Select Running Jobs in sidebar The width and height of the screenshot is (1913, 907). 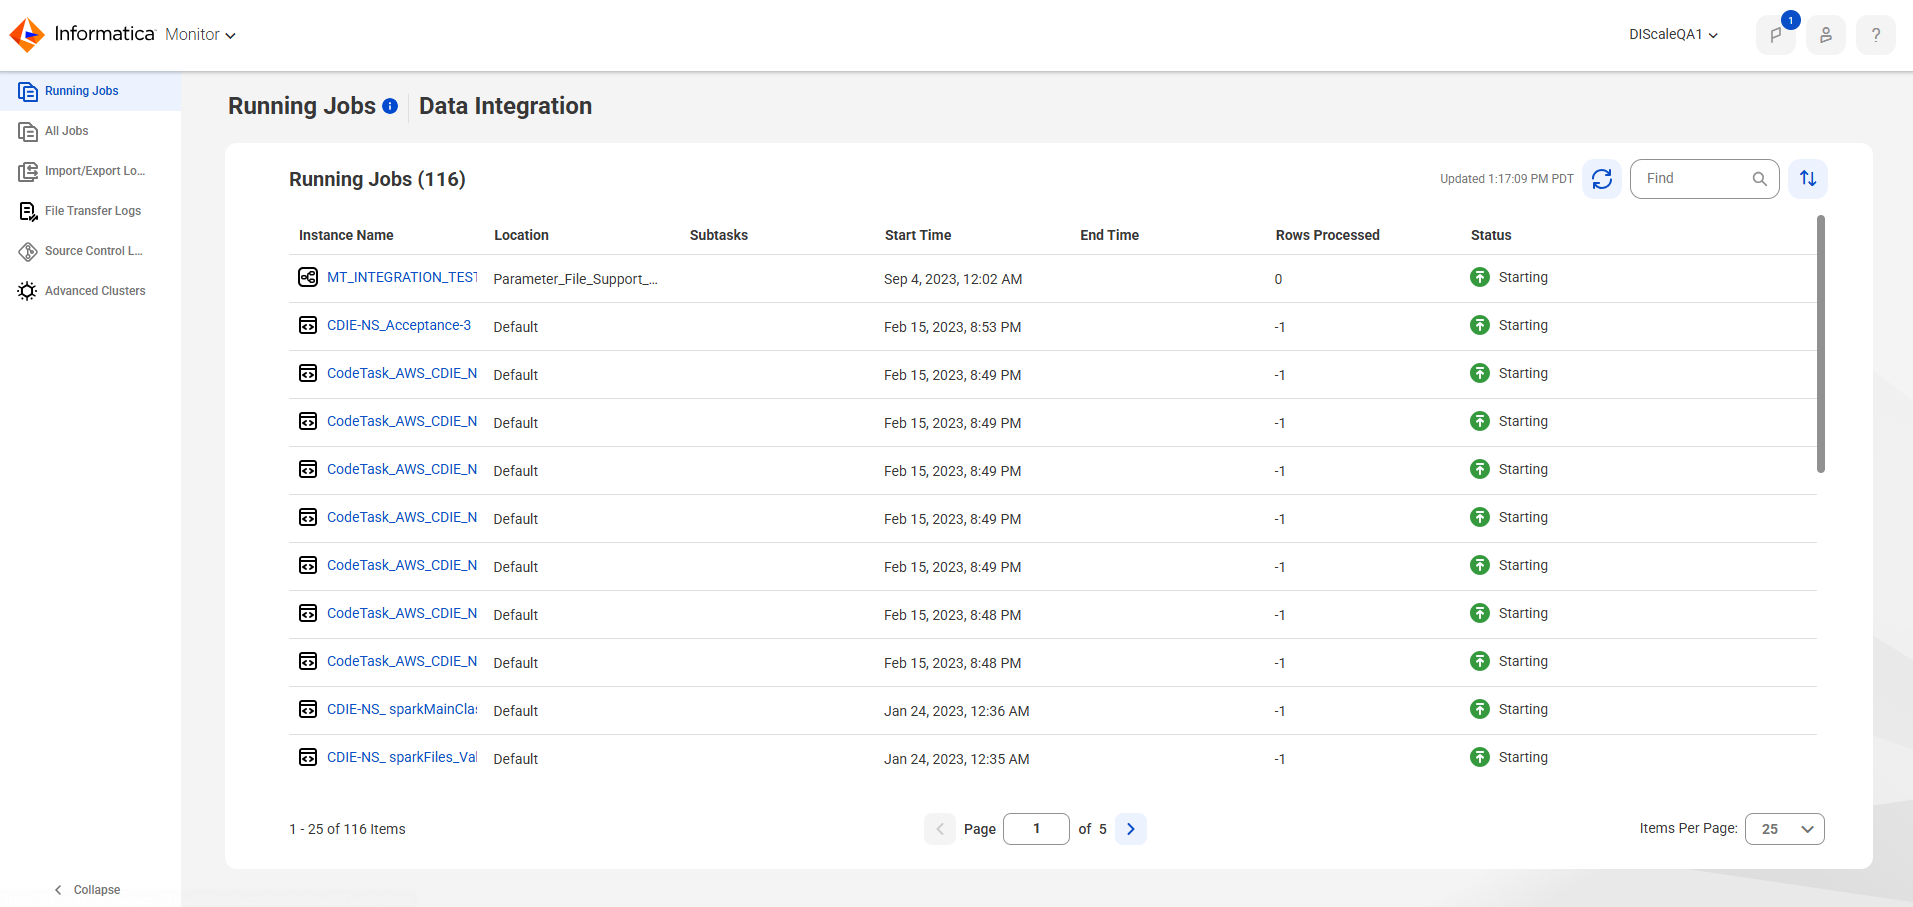click(x=90, y=91)
